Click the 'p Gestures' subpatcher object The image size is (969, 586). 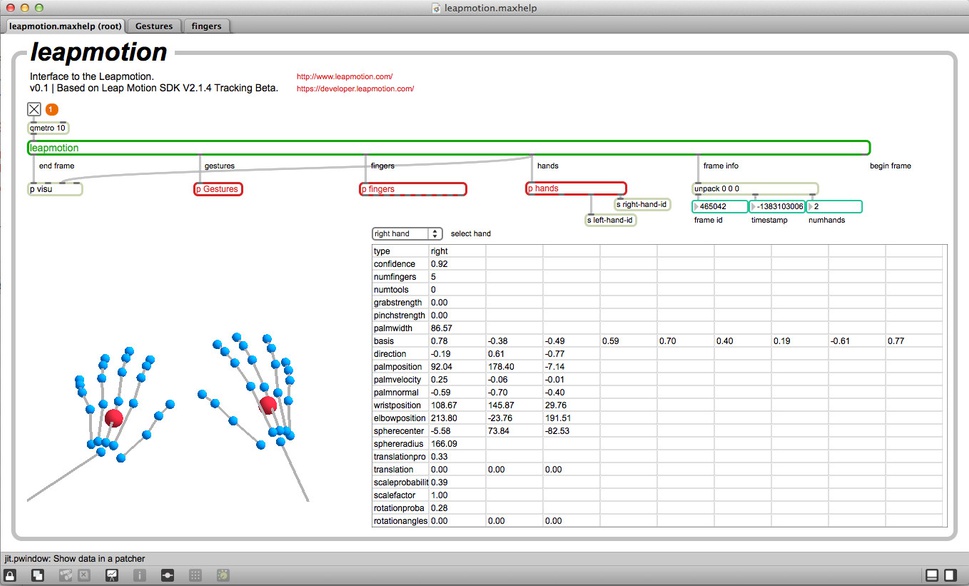(x=218, y=189)
